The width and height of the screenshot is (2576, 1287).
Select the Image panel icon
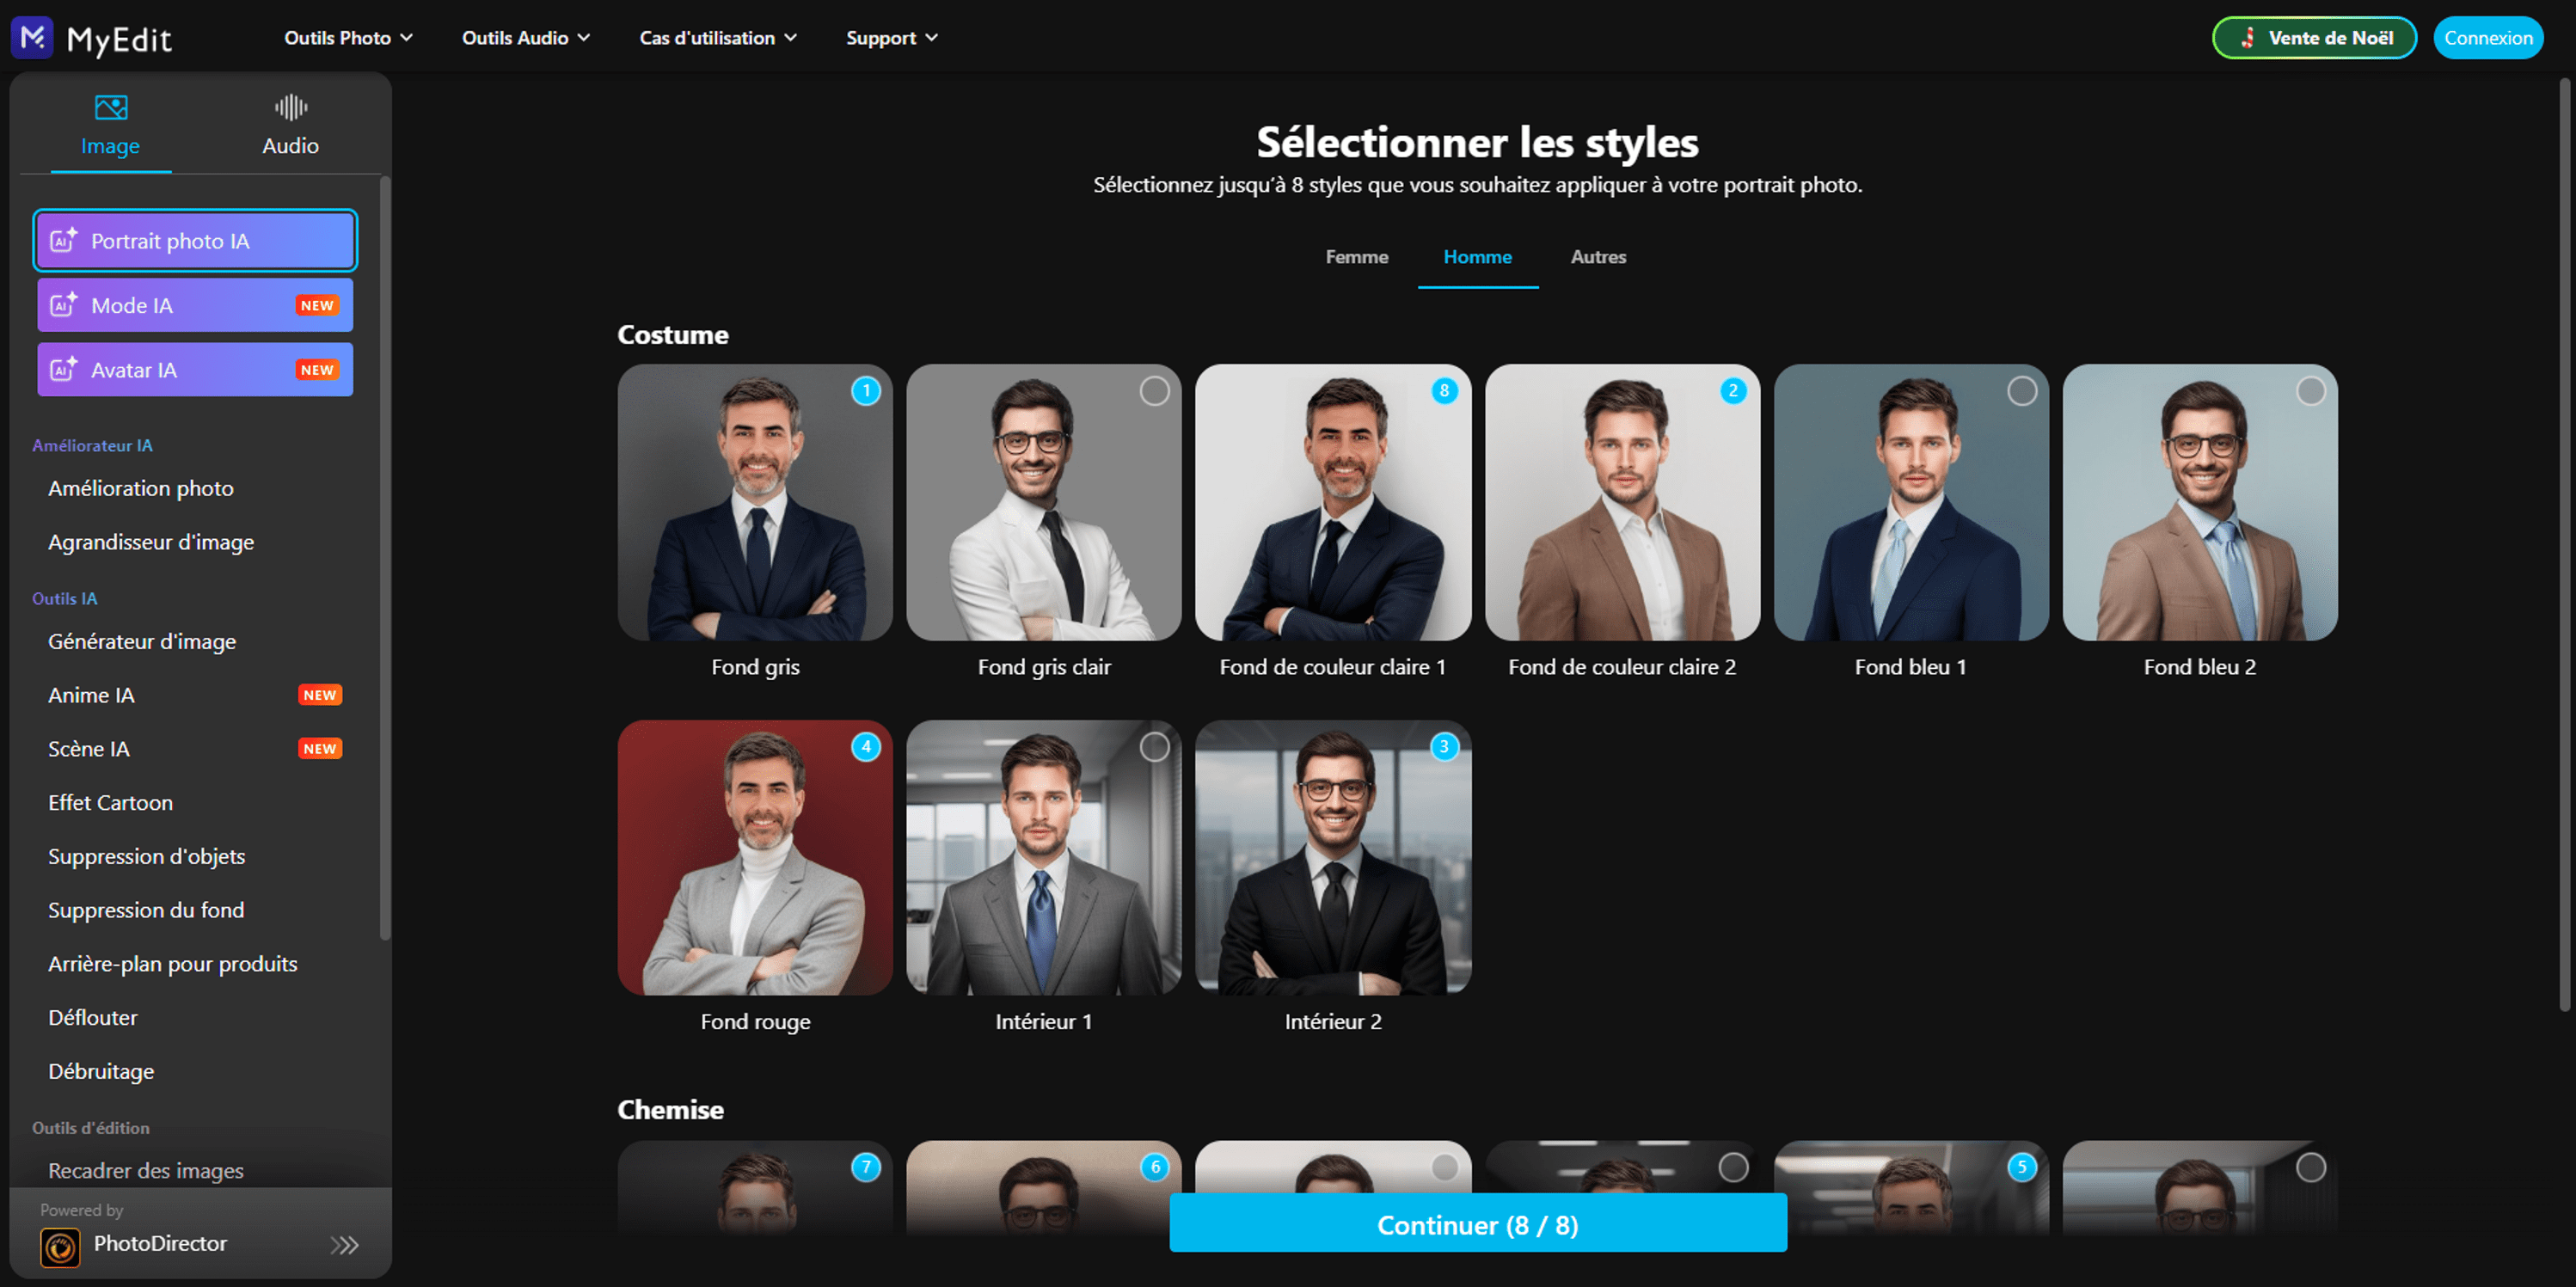click(x=109, y=107)
